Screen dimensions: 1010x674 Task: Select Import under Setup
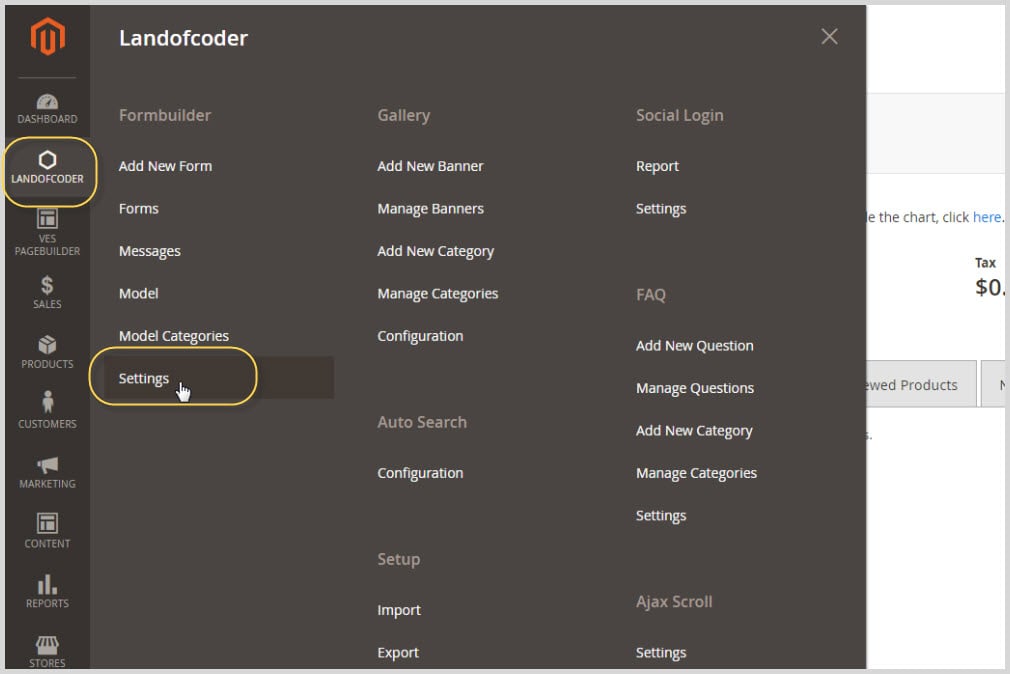(x=399, y=610)
